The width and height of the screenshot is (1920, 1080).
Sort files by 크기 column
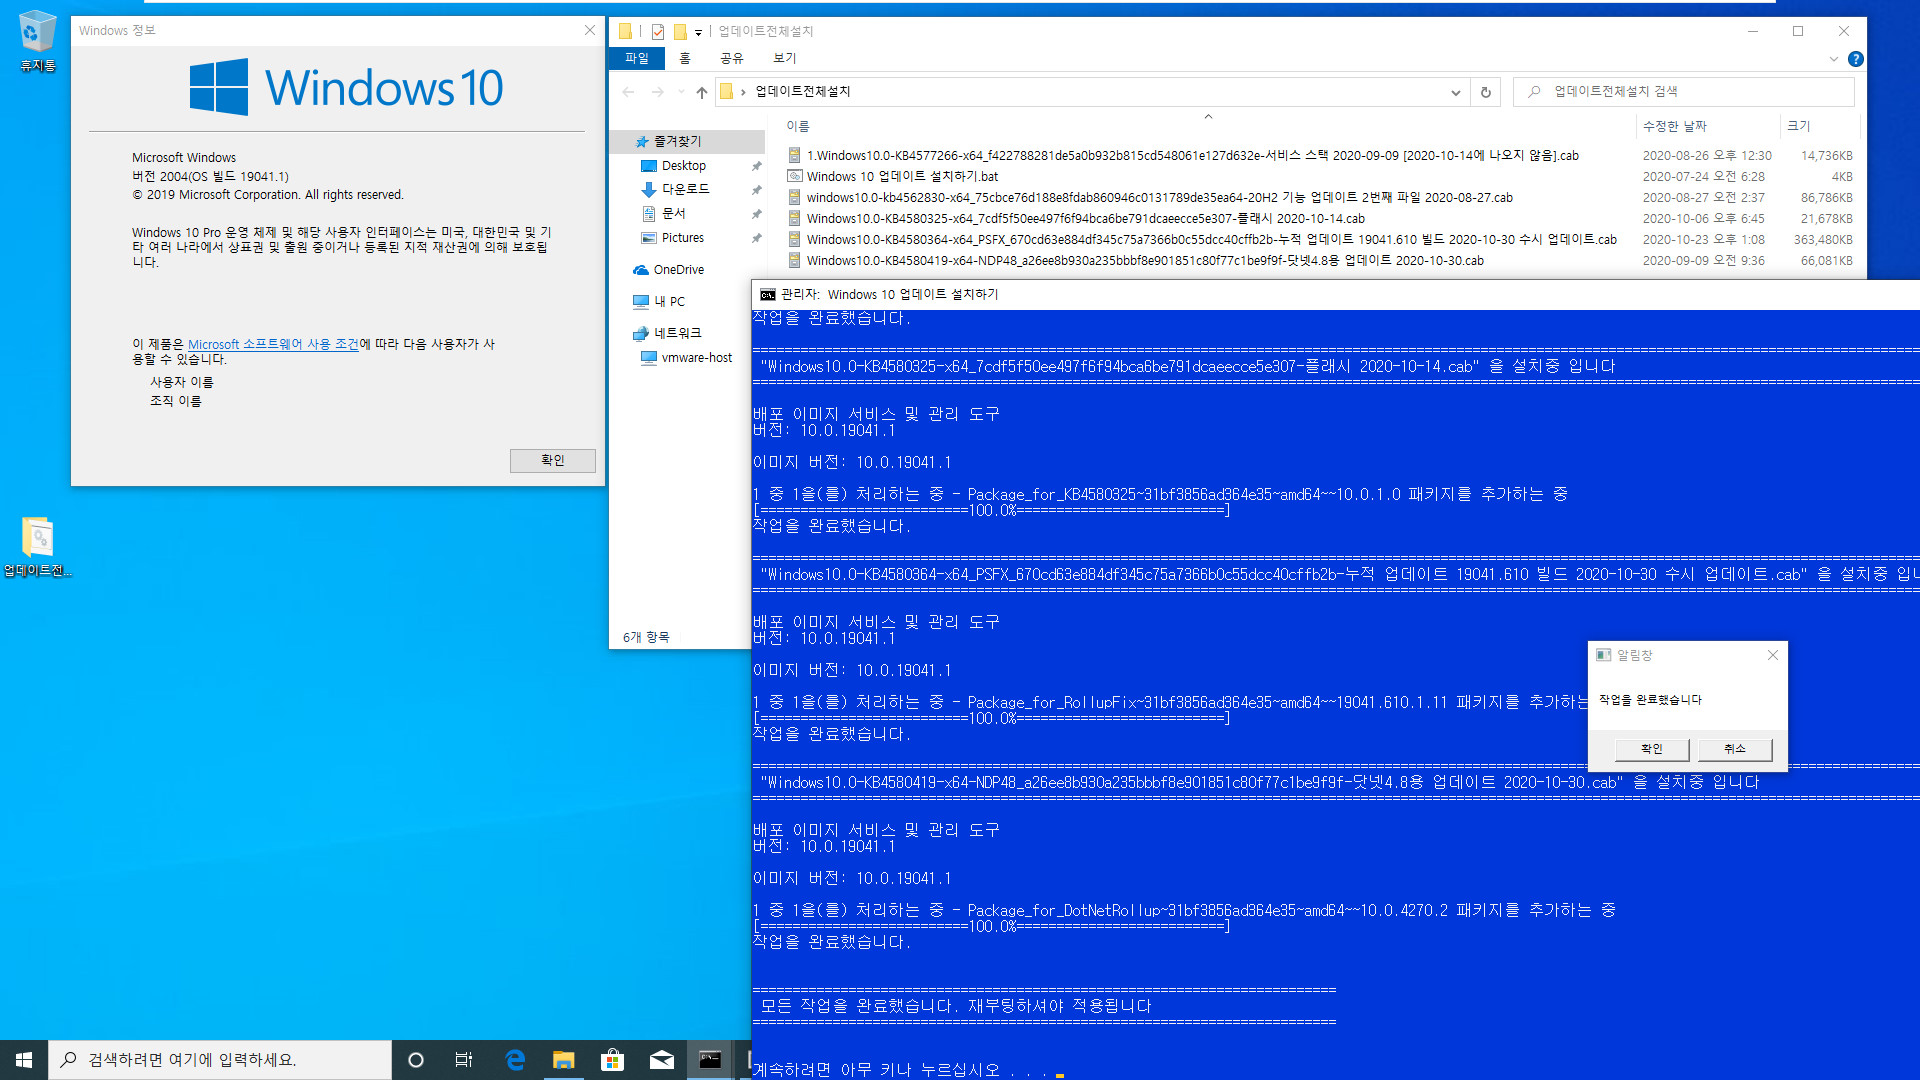(x=1798, y=126)
